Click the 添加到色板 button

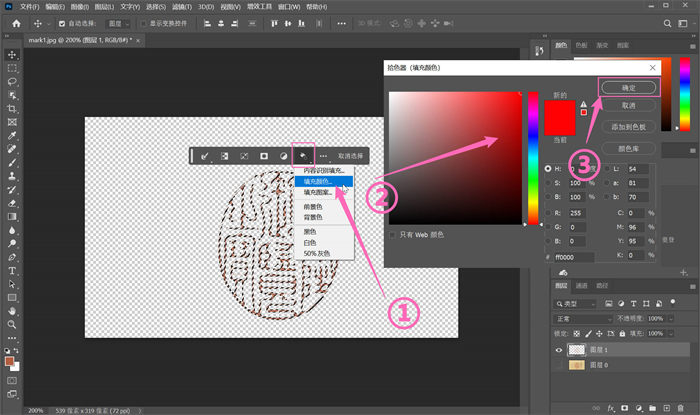pos(627,126)
